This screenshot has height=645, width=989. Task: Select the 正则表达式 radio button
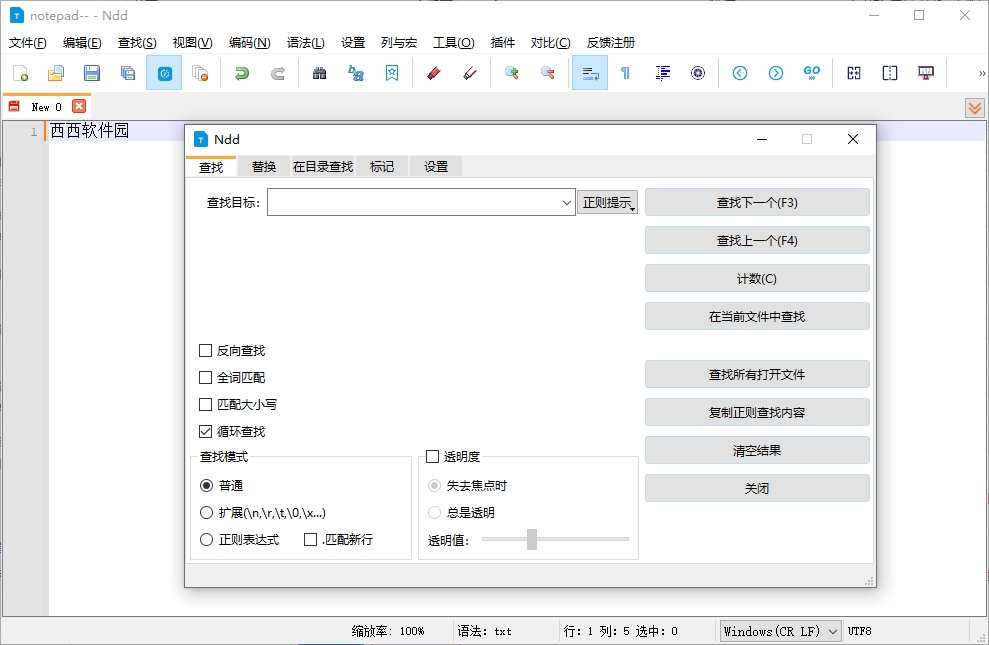point(206,540)
